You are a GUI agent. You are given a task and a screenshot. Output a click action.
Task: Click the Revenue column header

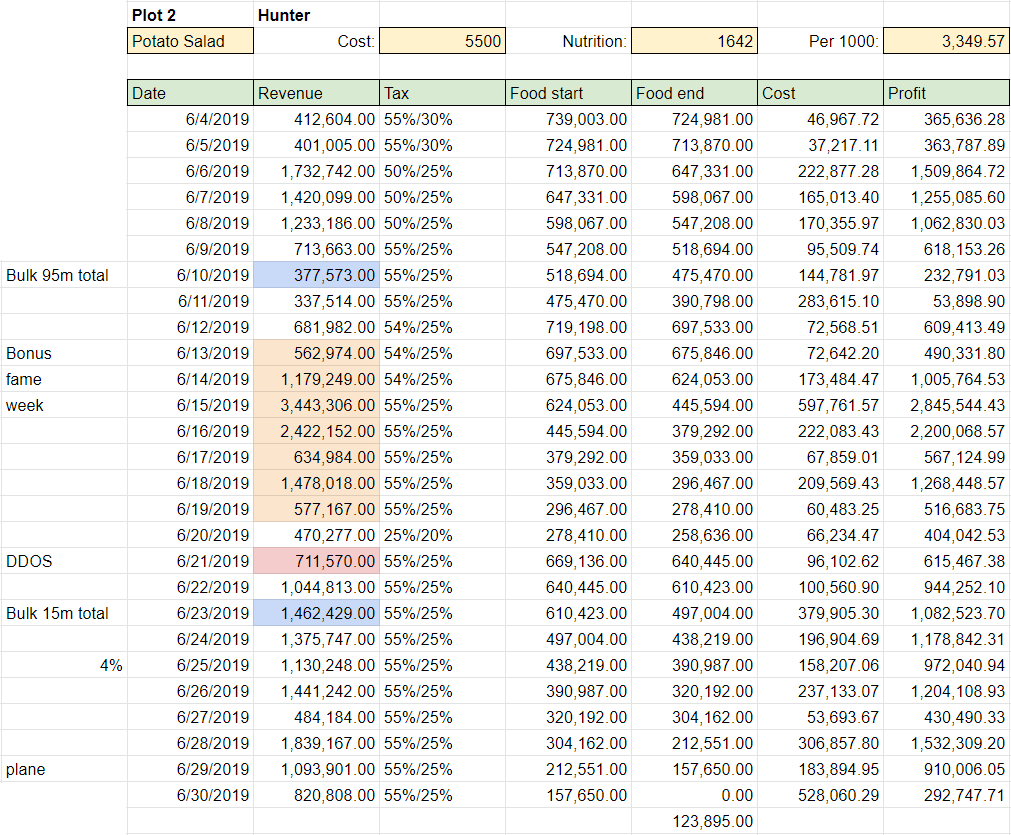(316, 93)
